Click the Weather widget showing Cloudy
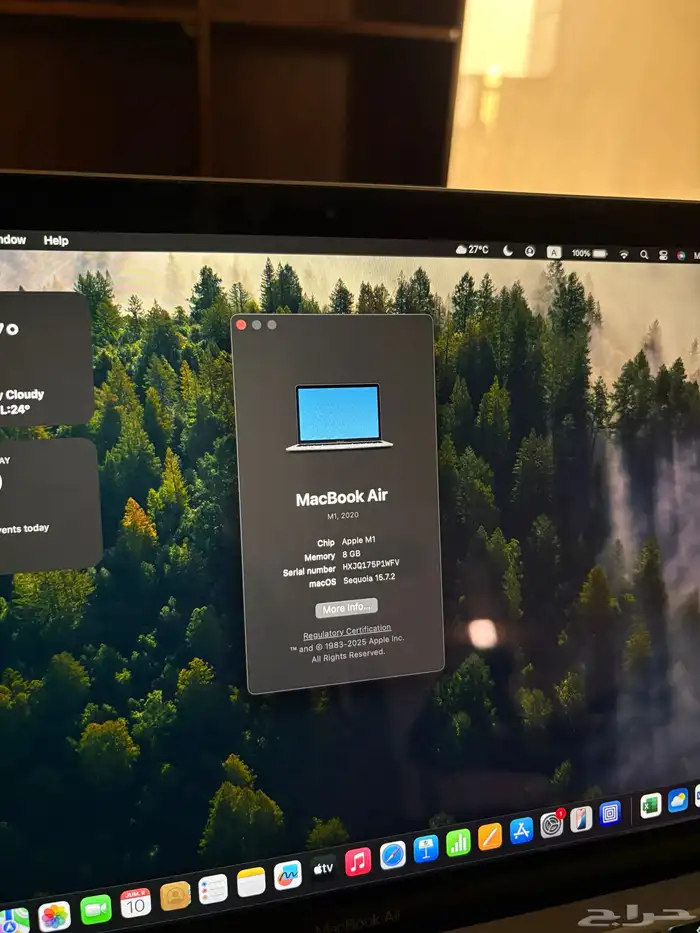 45,360
